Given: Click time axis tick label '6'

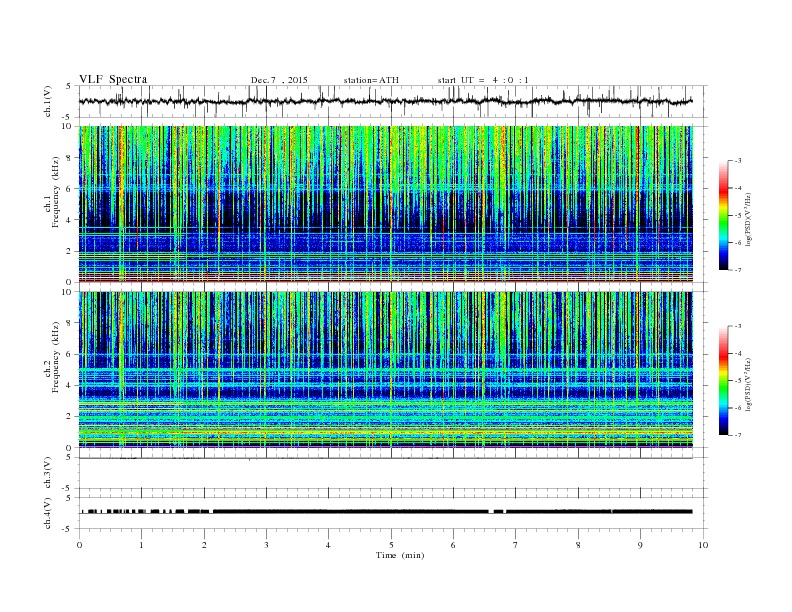Looking at the screenshot, I should [x=453, y=545].
